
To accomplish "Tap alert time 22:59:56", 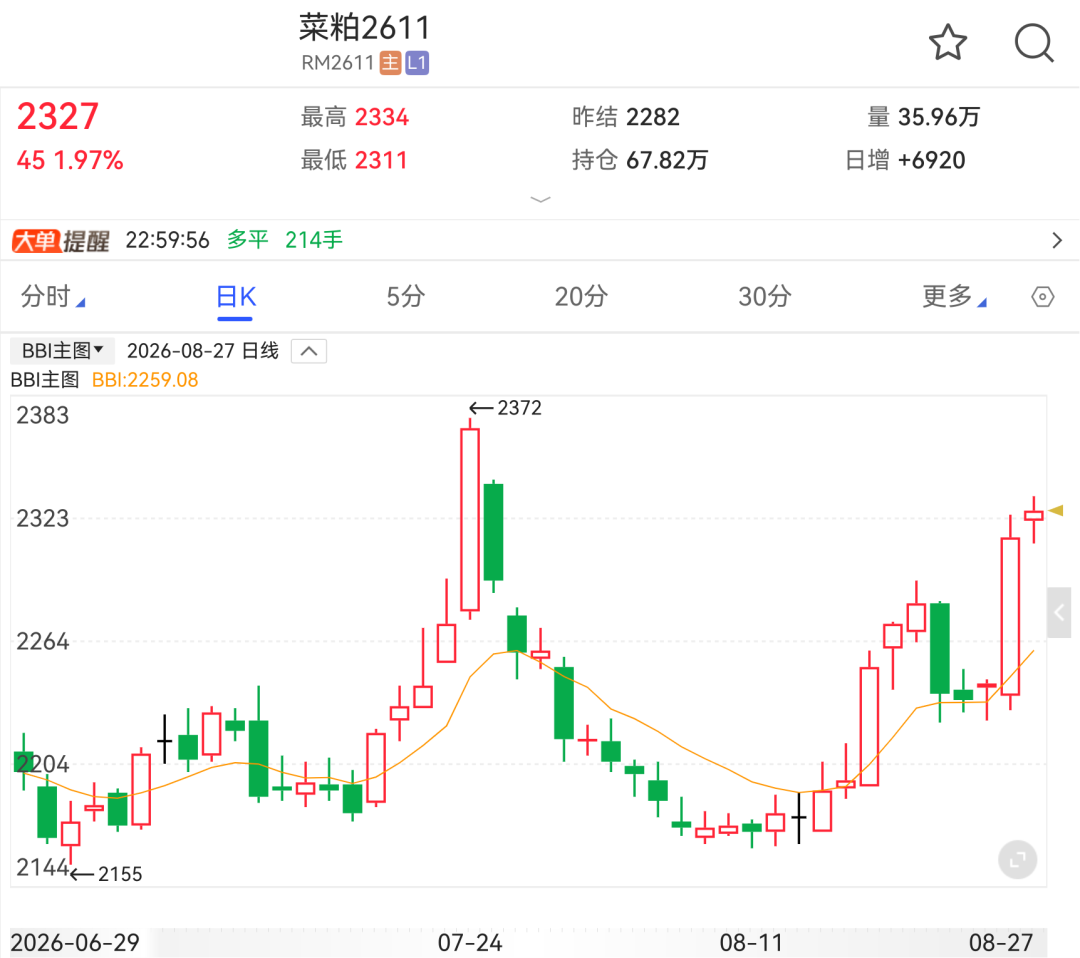I will (x=167, y=240).
